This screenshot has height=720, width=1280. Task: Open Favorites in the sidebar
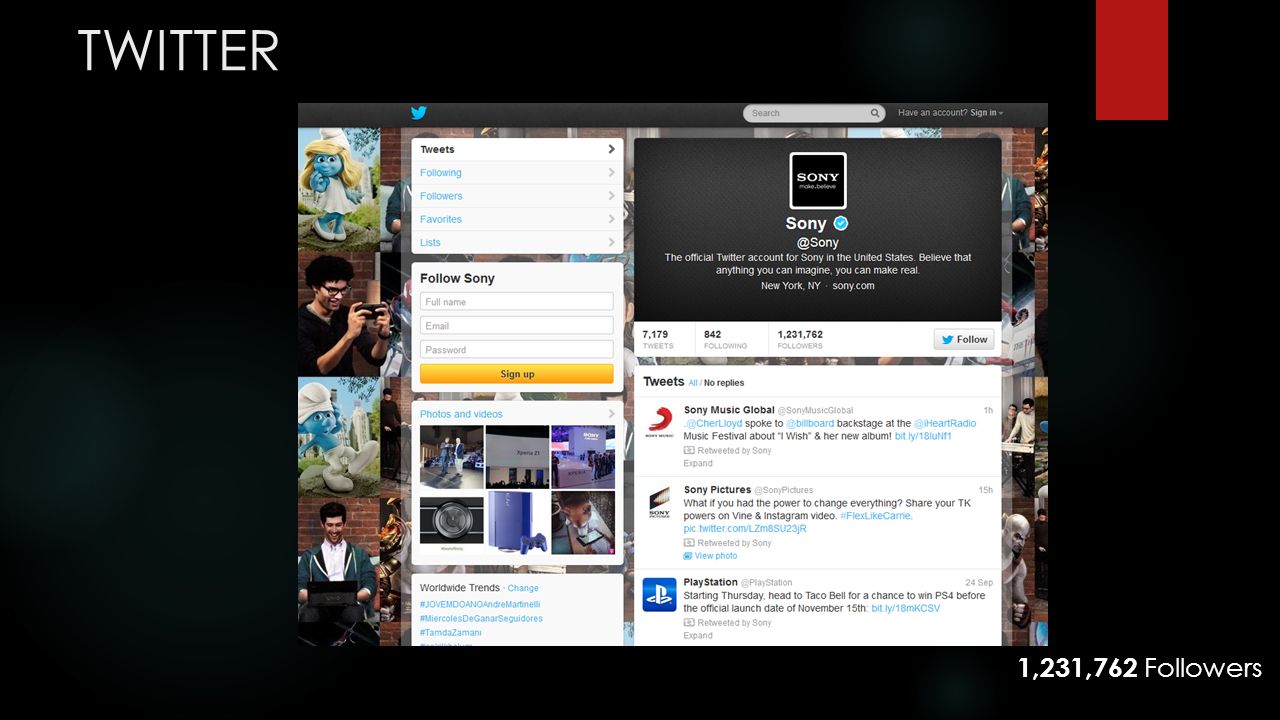[517, 219]
